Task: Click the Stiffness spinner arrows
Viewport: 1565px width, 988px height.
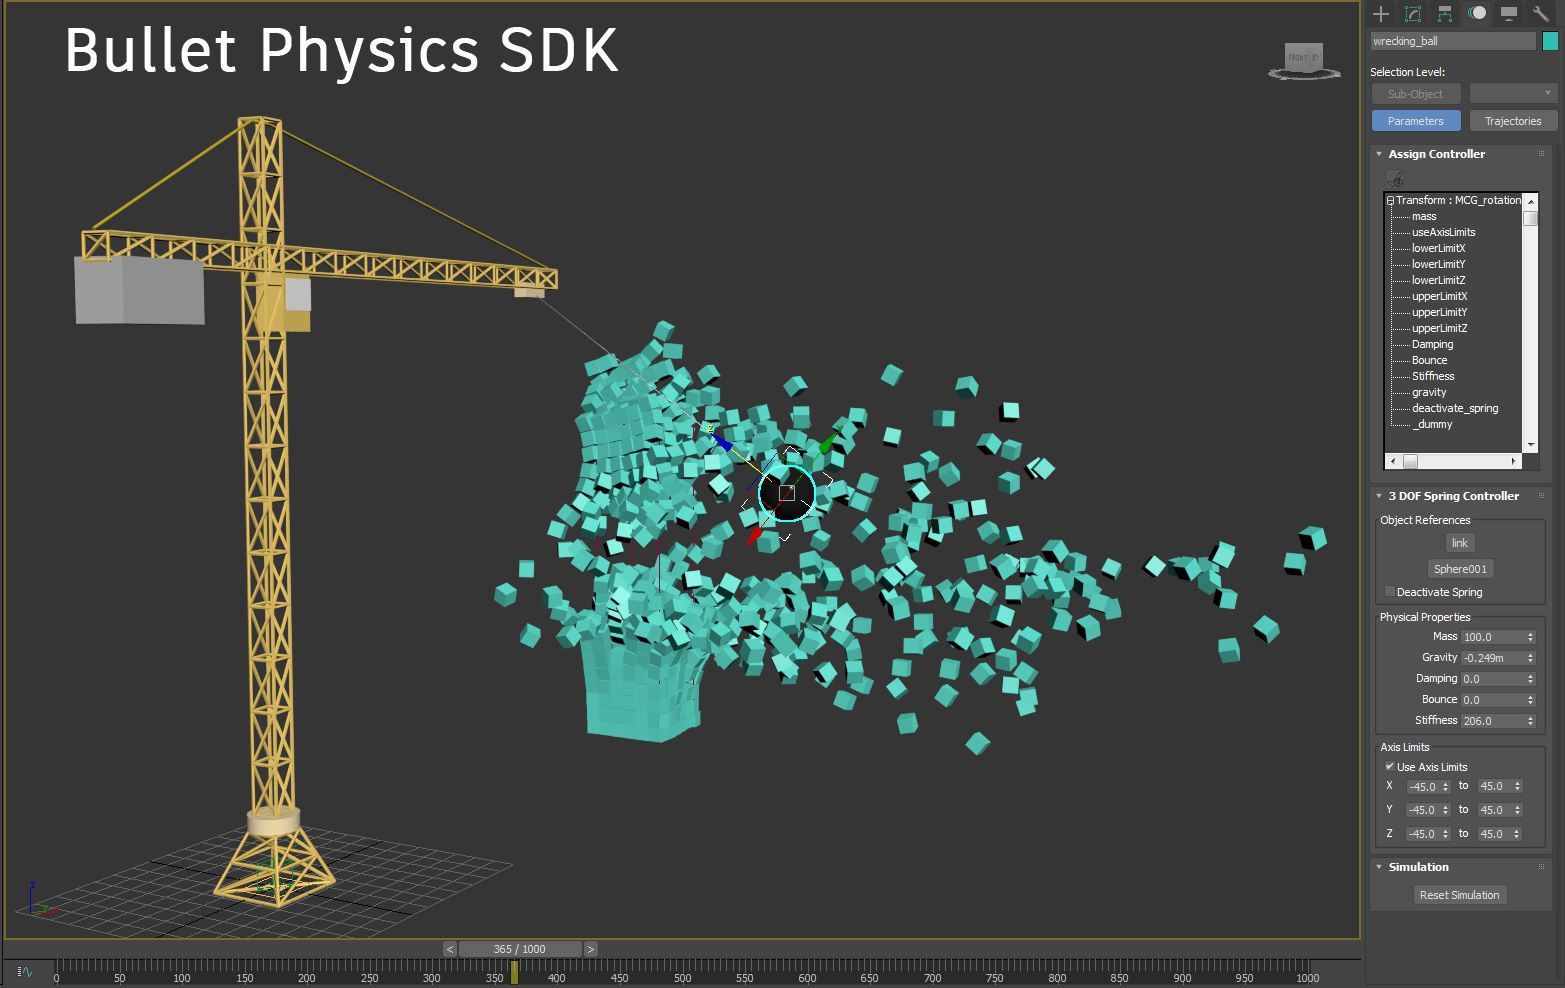Action: pos(1530,721)
